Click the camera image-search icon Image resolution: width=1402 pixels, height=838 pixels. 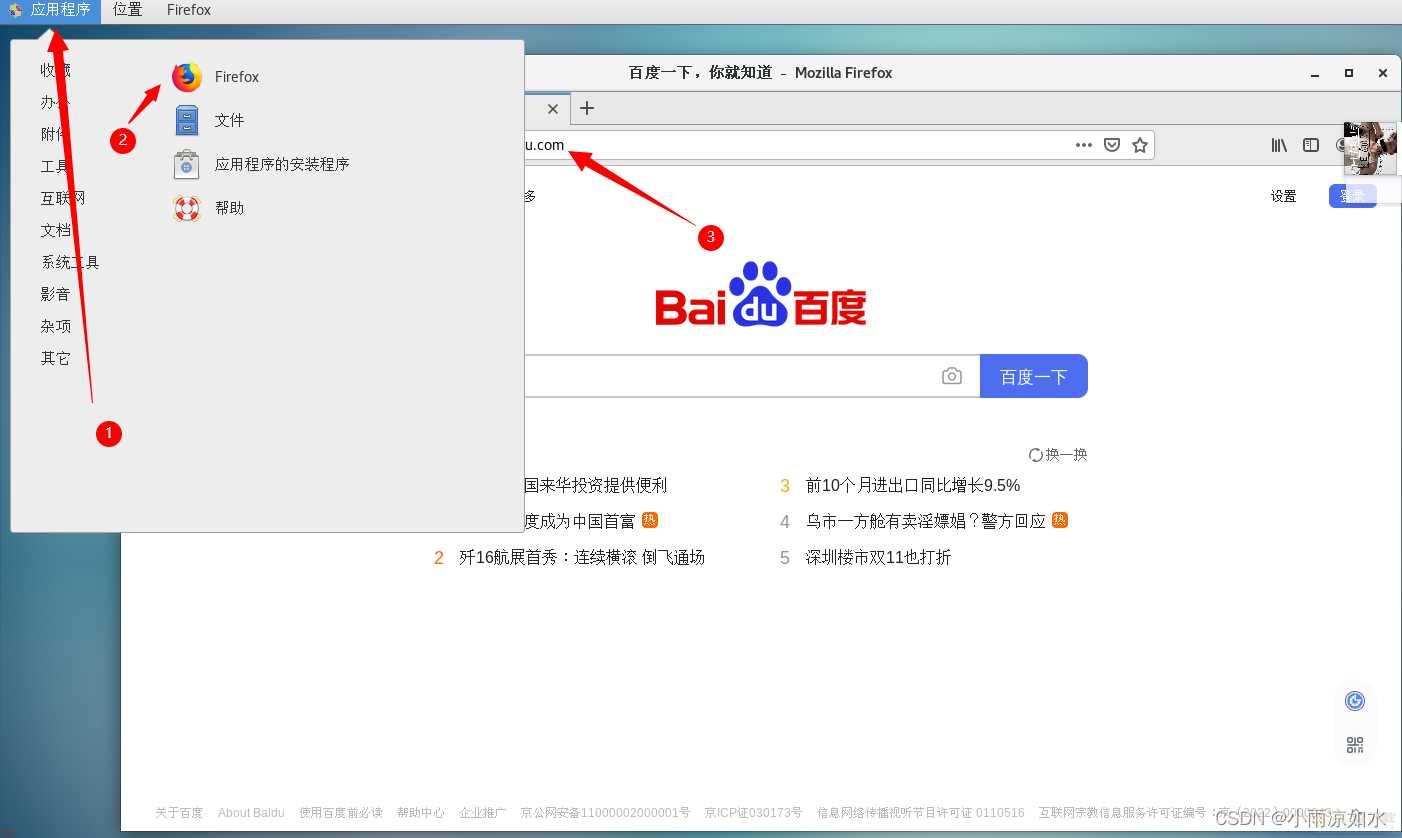[952, 376]
